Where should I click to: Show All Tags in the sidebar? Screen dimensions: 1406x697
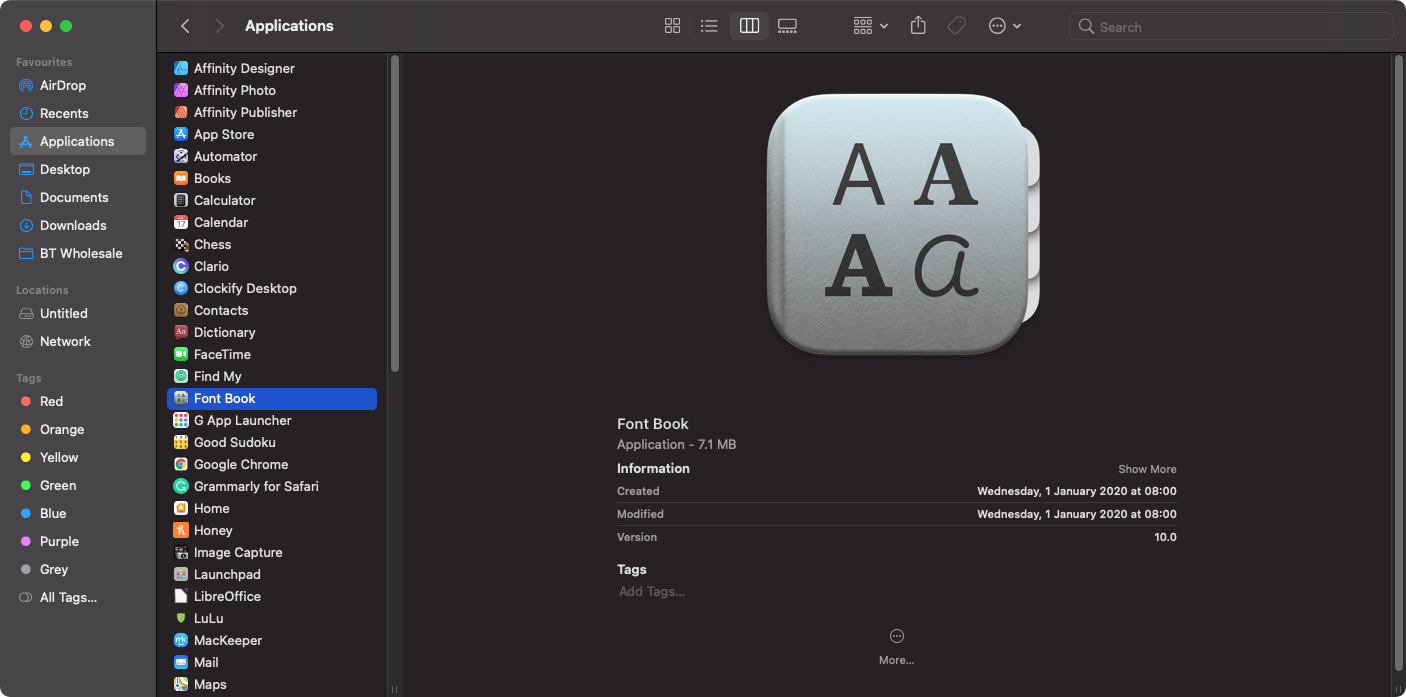pos(78,597)
